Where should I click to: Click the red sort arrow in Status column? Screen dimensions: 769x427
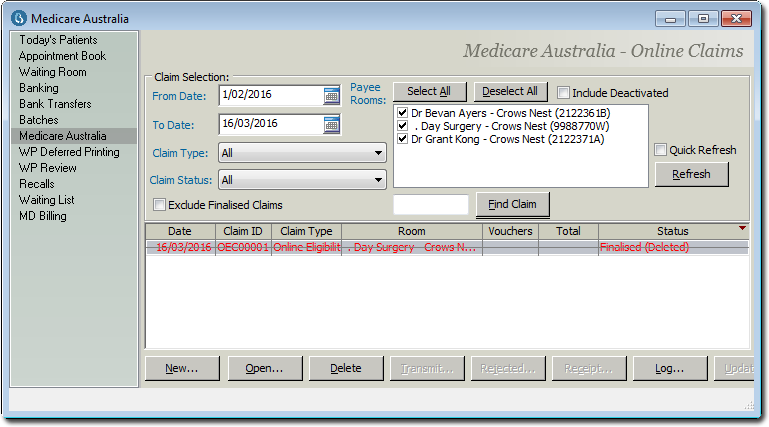point(741,229)
